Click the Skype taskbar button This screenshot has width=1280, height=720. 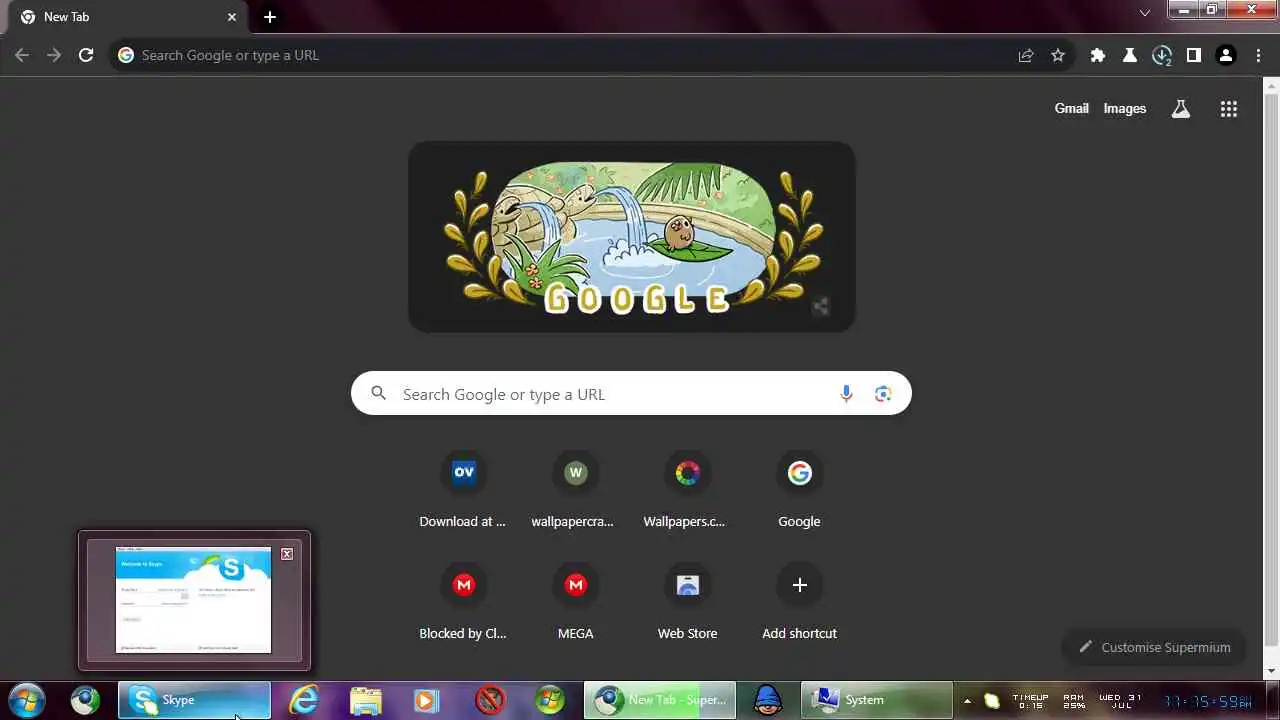tap(194, 700)
